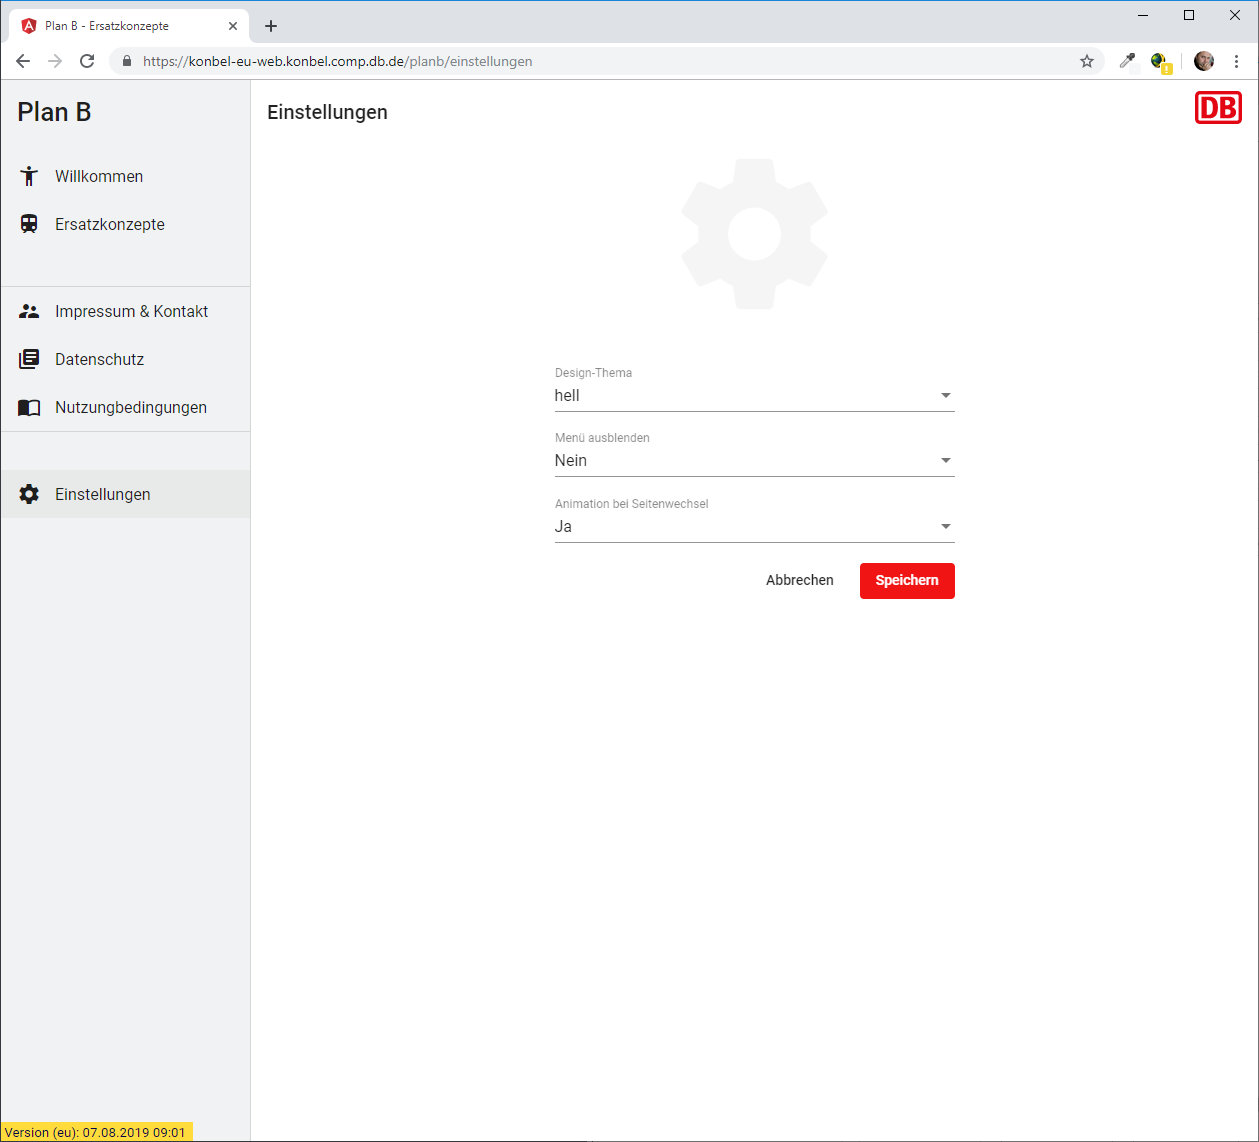
Task: Open the Nutzungbedingungen menu entry
Action: (131, 408)
